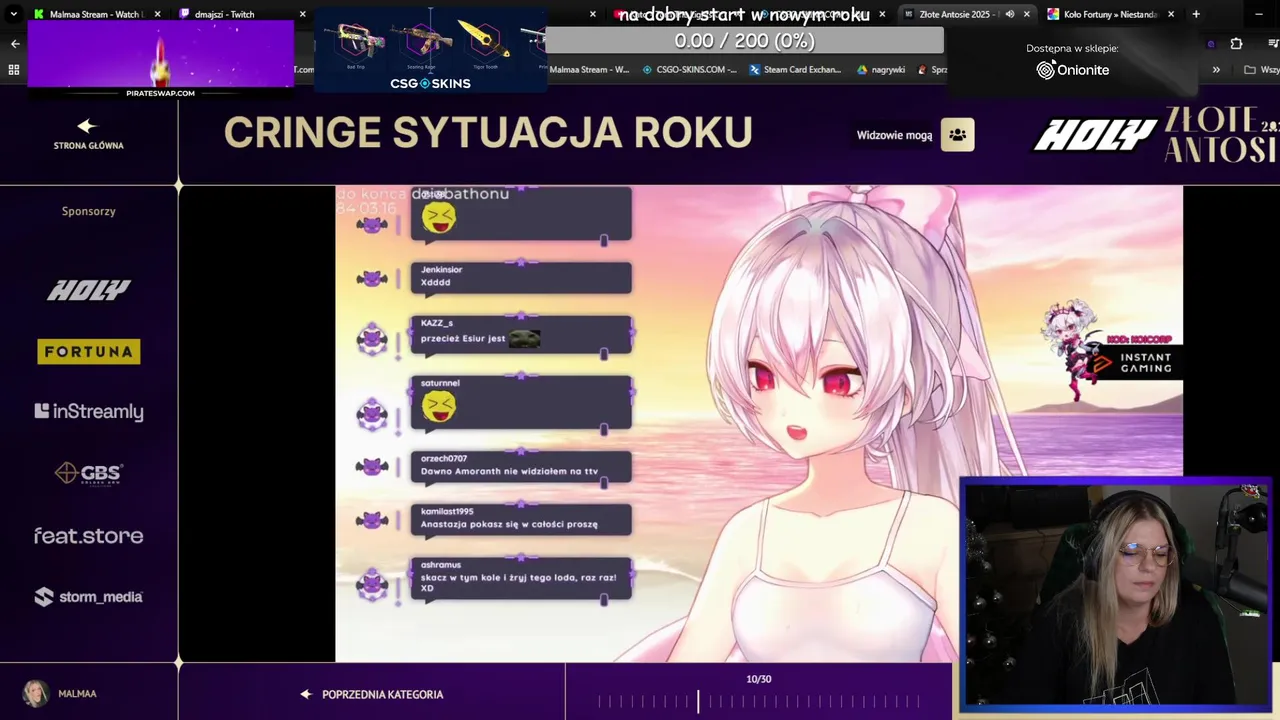Return via STRONA GŁÓWNA arrow

click(88, 134)
